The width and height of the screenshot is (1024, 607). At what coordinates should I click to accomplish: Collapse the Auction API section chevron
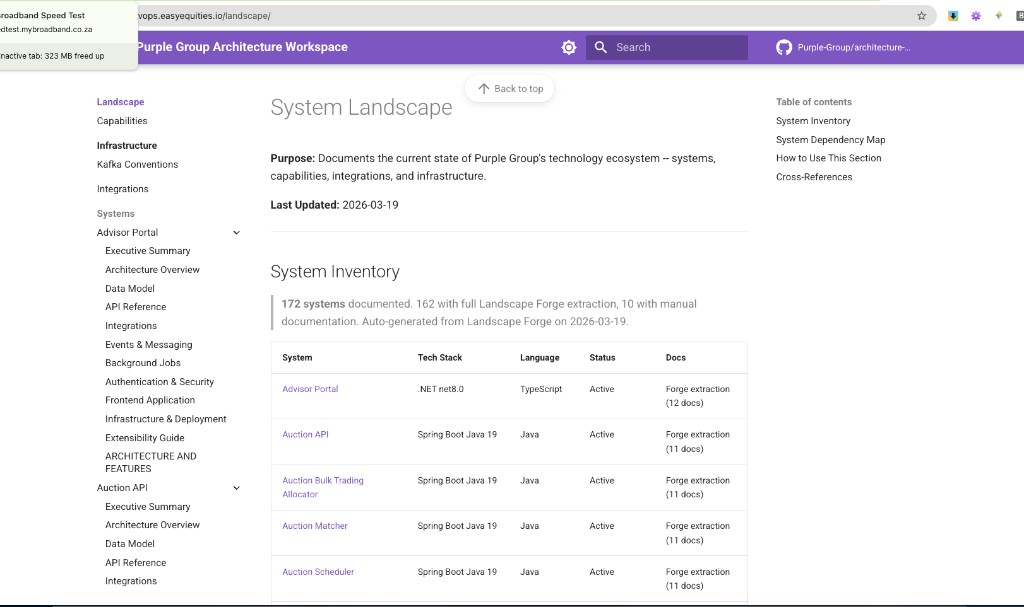pyautogui.click(x=236, y=488)
